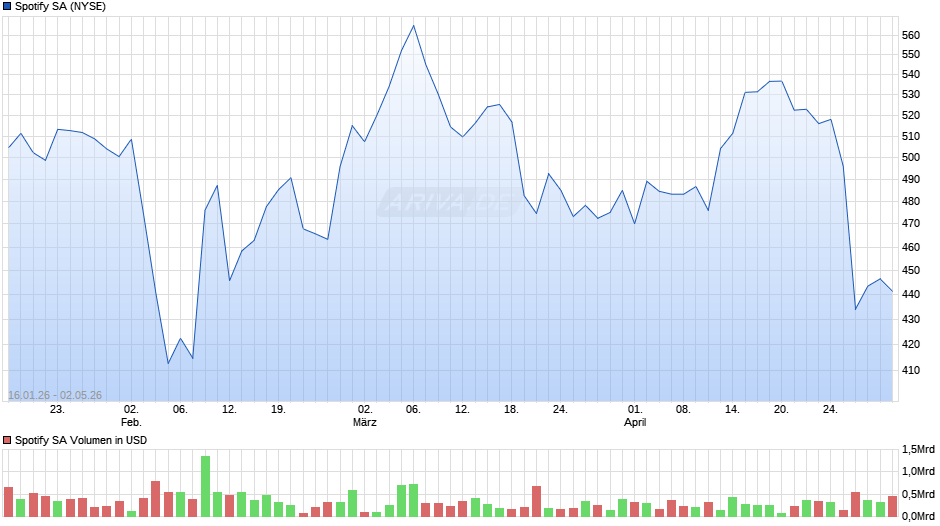The height and width of the screenshot is (526, 940).
Task: Click the '23.' date axis label
Action: pyautogui.click(x=57, y=410)
